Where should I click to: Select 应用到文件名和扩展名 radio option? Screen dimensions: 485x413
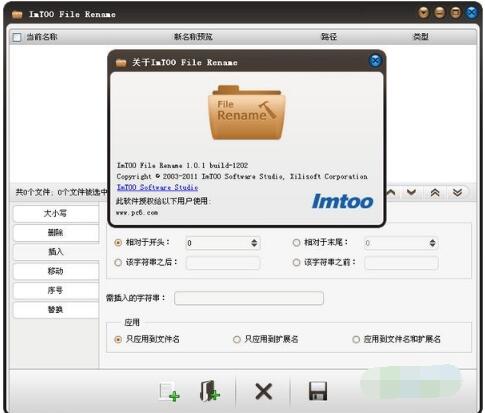pos(356,339)
